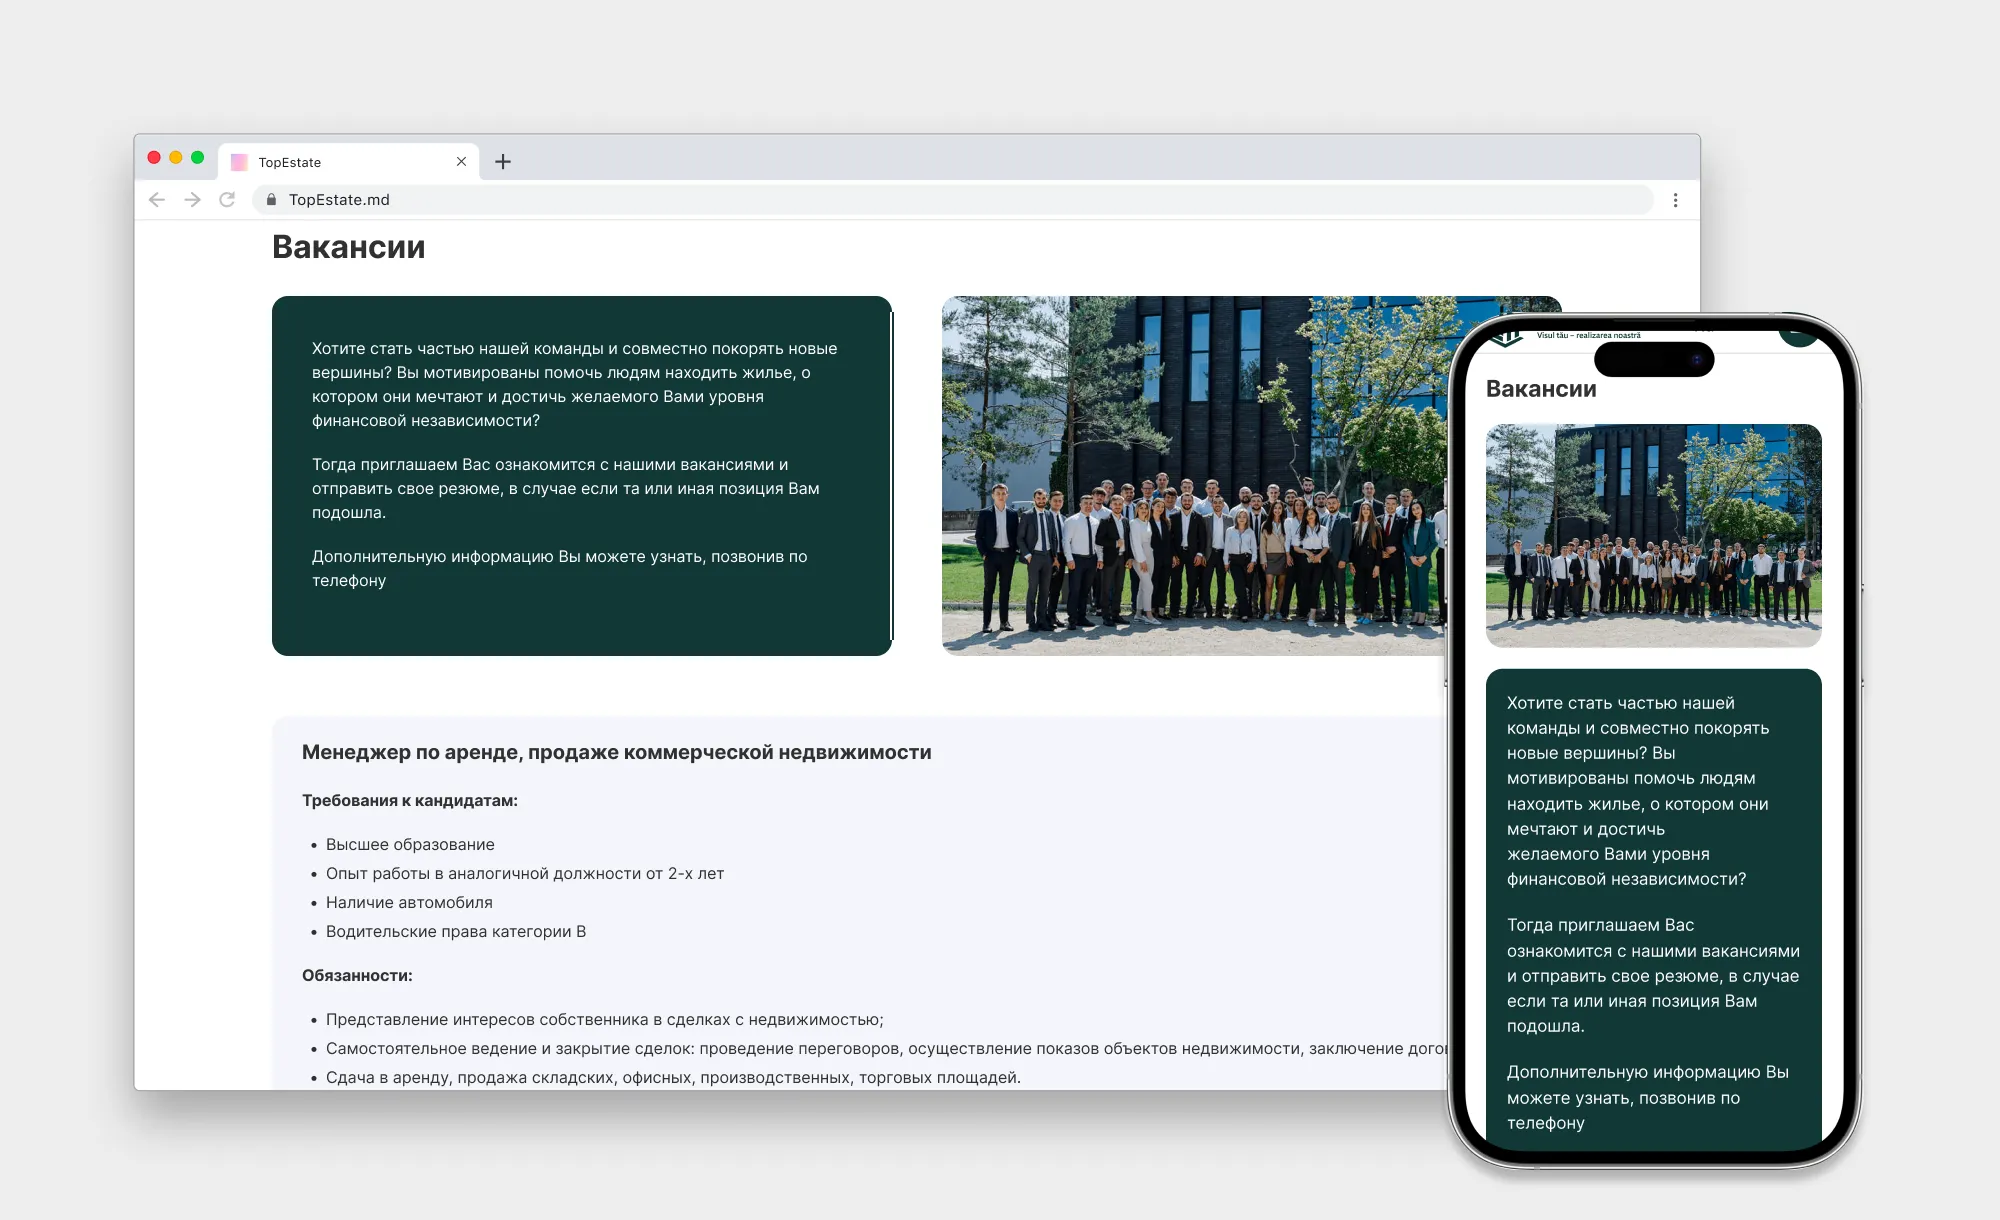This screenshot has height=1220, width=2000.
Task: Tap the green round button at the phone's top right
Action: click(x=1798, y=337)
